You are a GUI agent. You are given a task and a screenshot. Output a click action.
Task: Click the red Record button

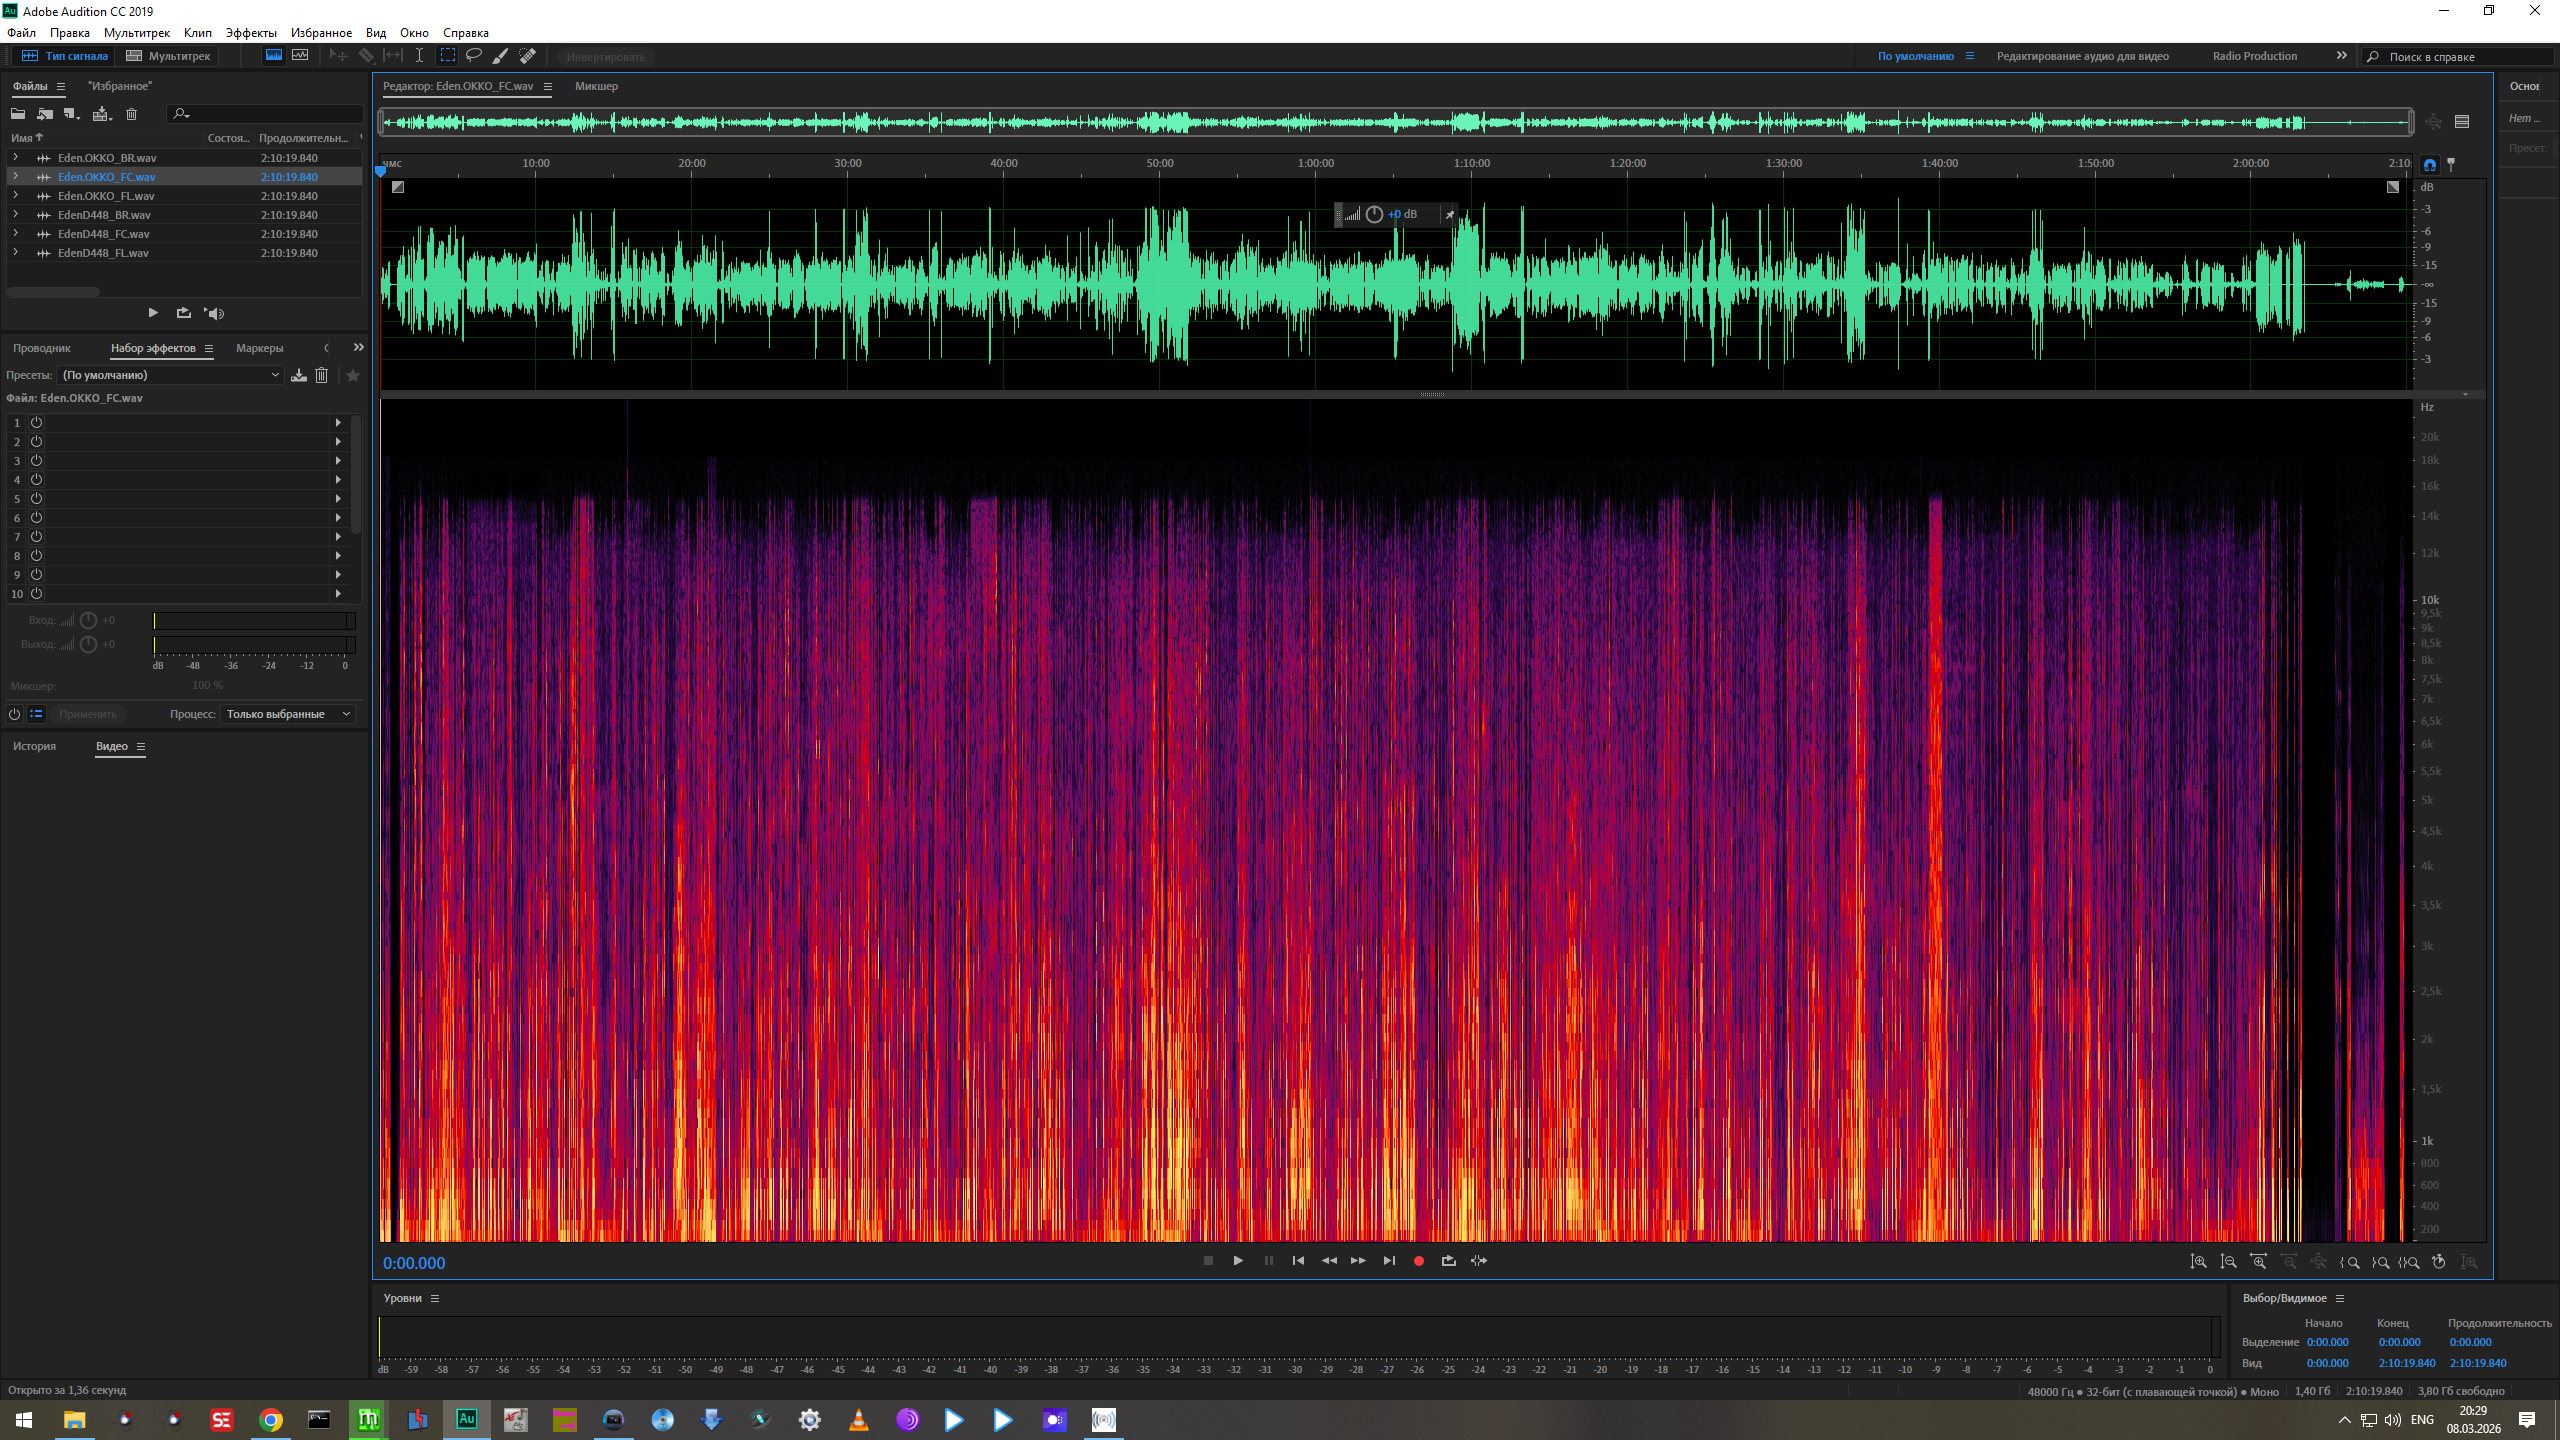click(x=1418, y=1261)
